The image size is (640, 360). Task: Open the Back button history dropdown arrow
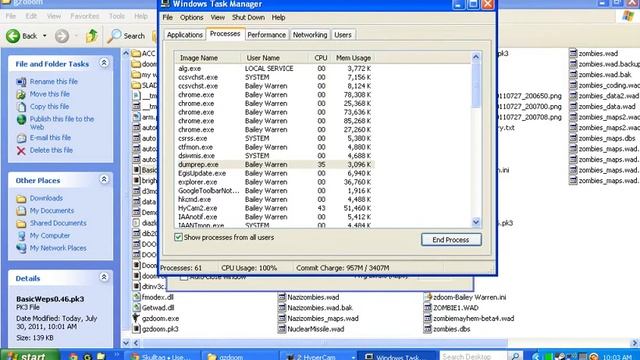coord(44,36)
